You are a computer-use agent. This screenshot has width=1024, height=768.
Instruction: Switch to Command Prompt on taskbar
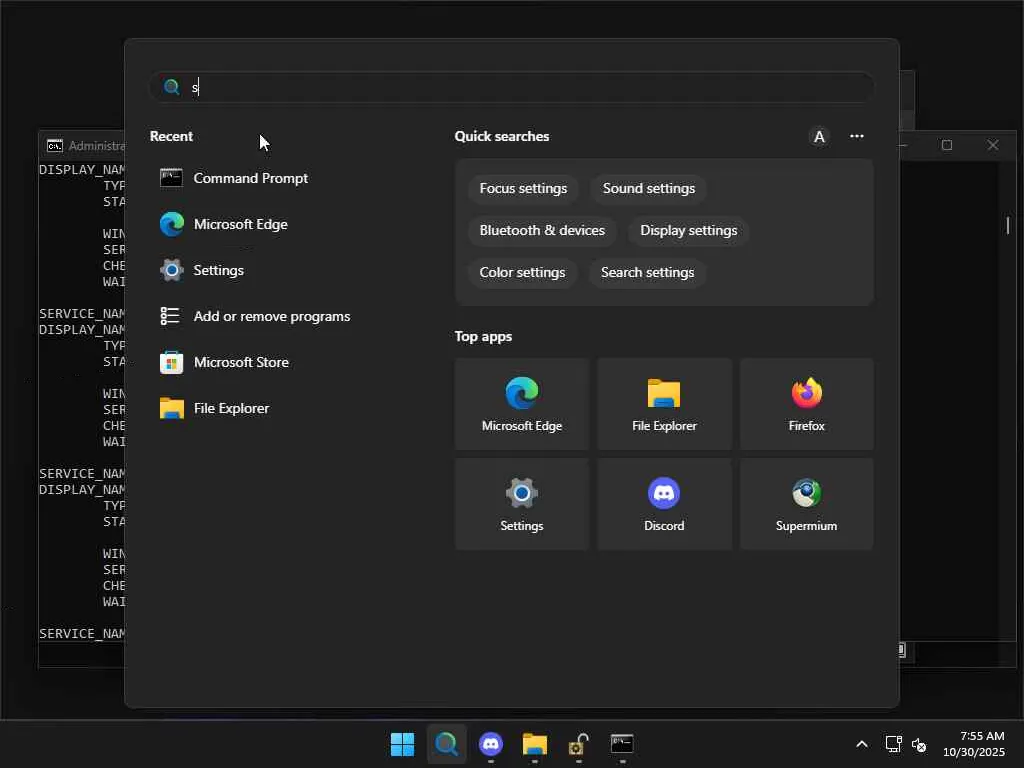point(622,744)
